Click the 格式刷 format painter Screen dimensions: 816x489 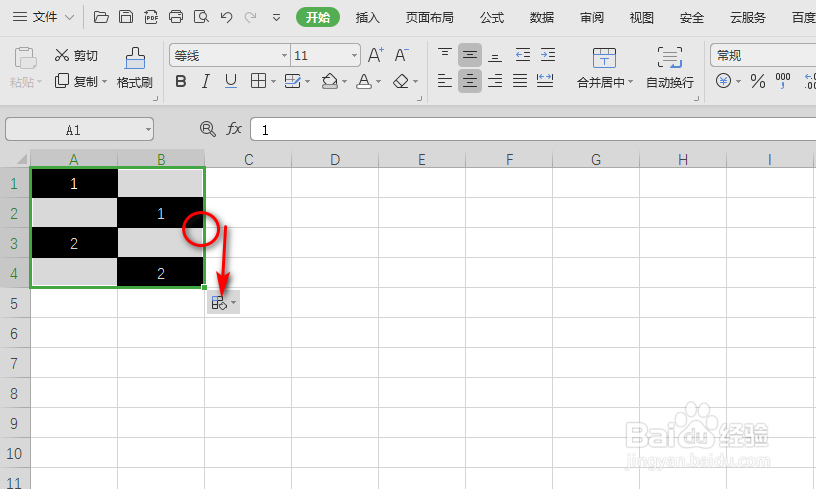(x=134, y=67)
